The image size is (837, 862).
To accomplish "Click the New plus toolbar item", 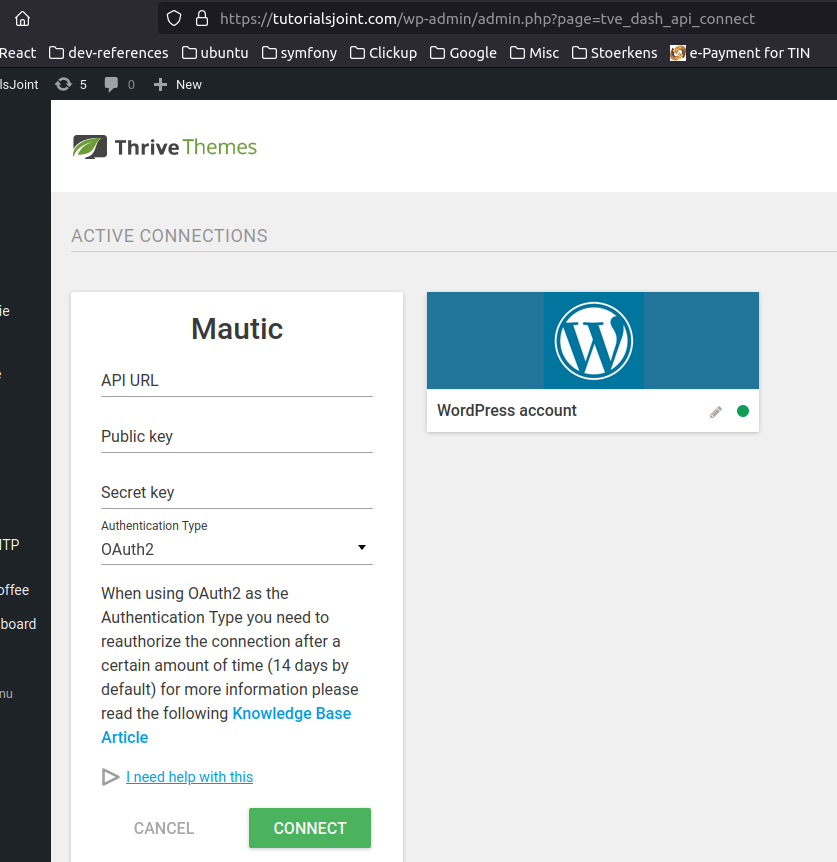I will 178,84.
